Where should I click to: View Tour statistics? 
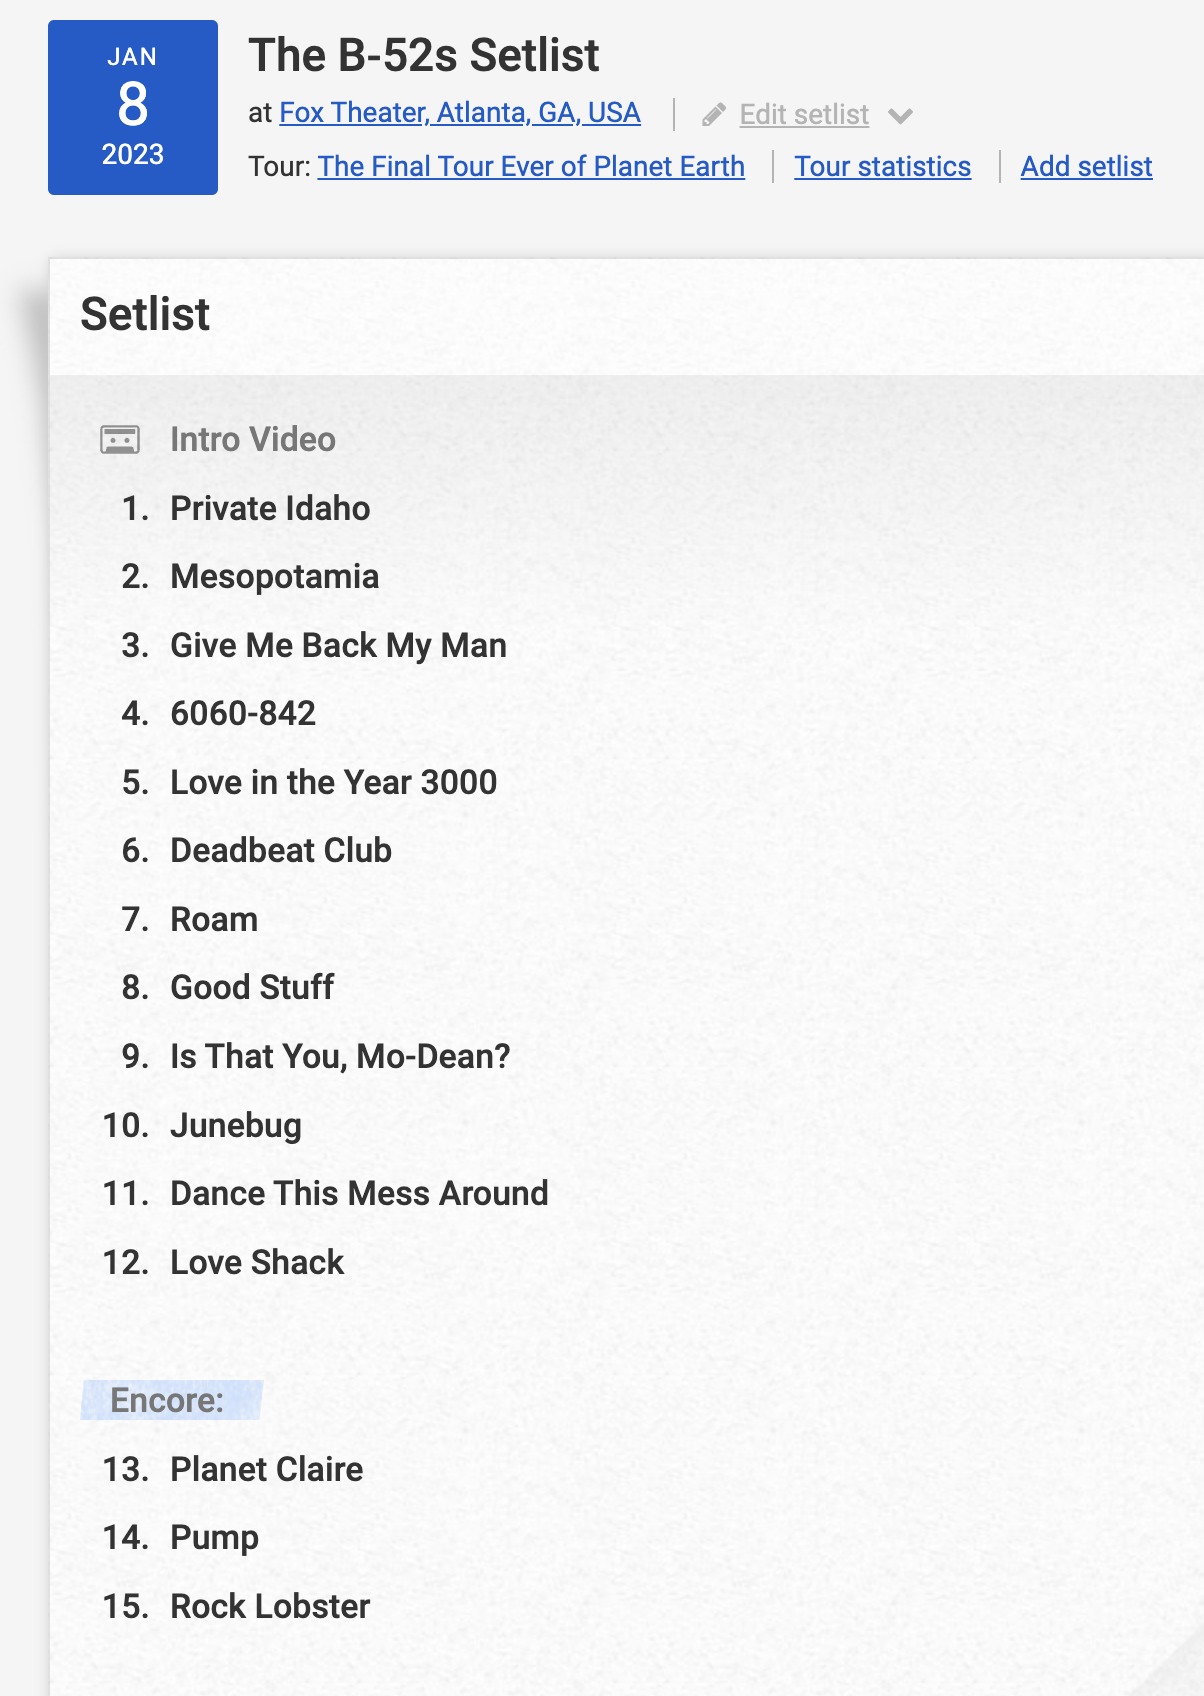pyautogui.click(x=882, y=166)
